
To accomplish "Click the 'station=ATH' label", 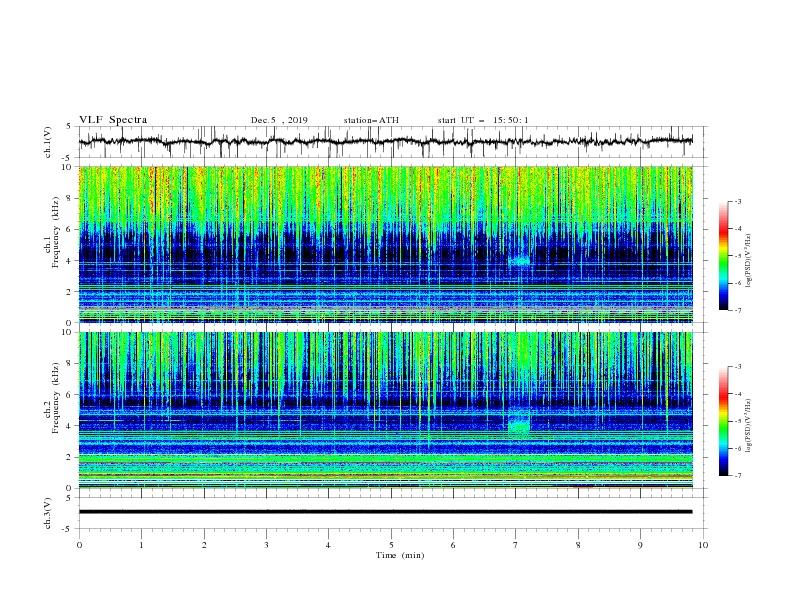I will (x=371, y=120).
